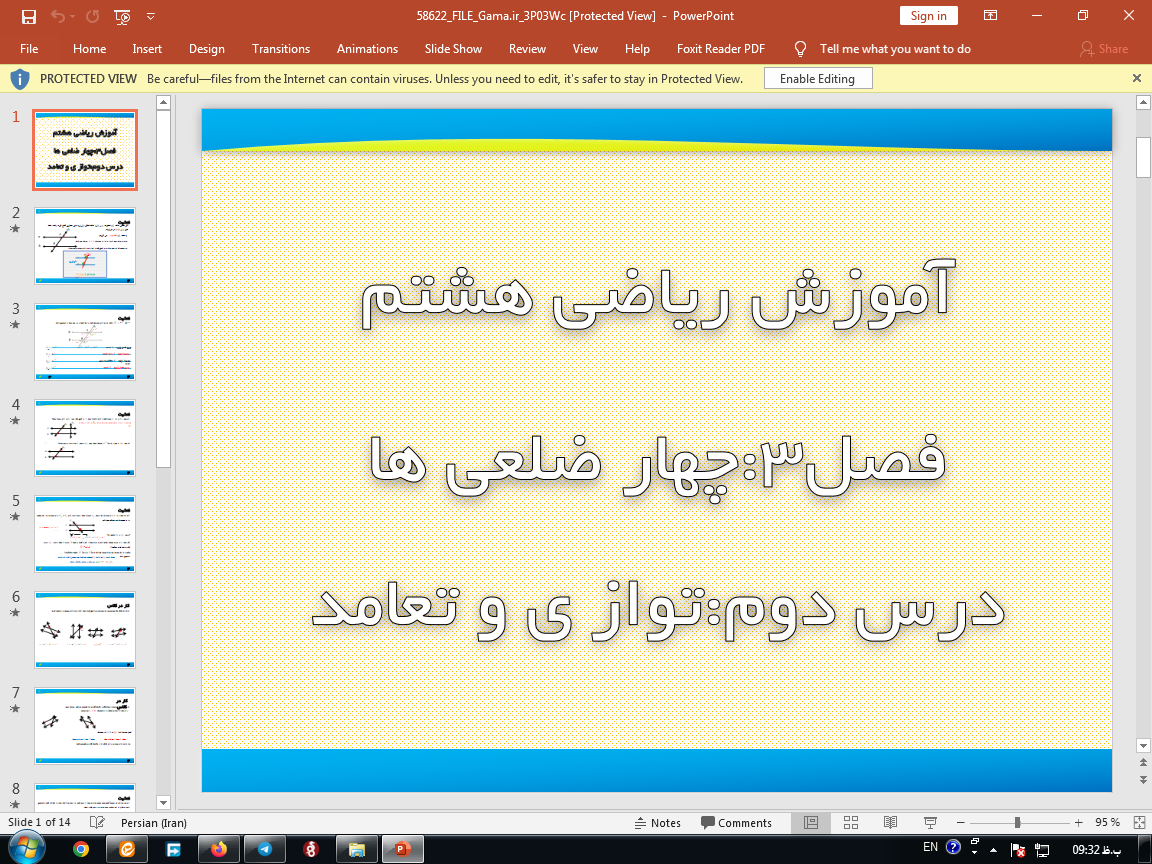Toggle the Notes pane
The width and height of the screenshot is (1152, 864).
click(x=658, y=823)
